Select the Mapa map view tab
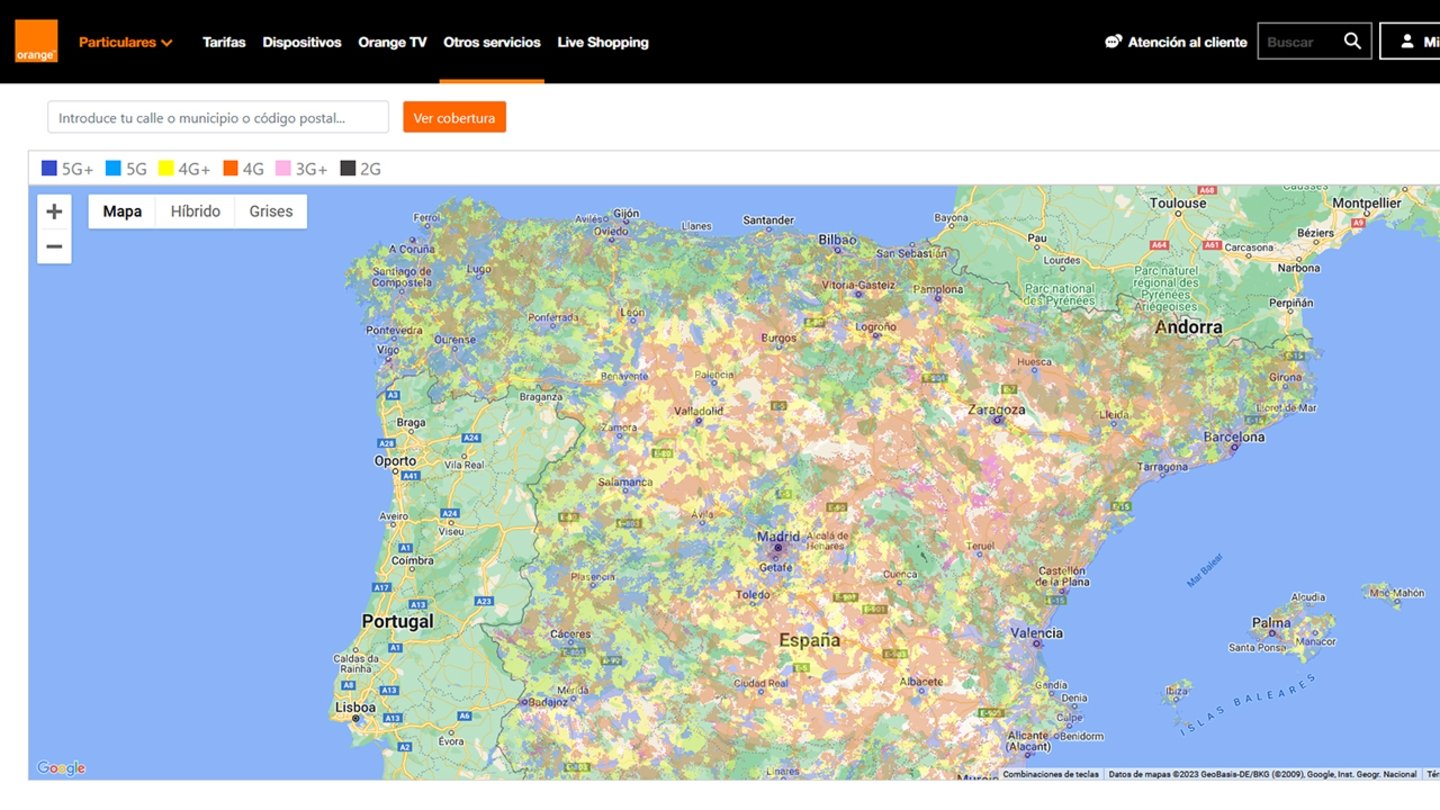 coord(122,211)
